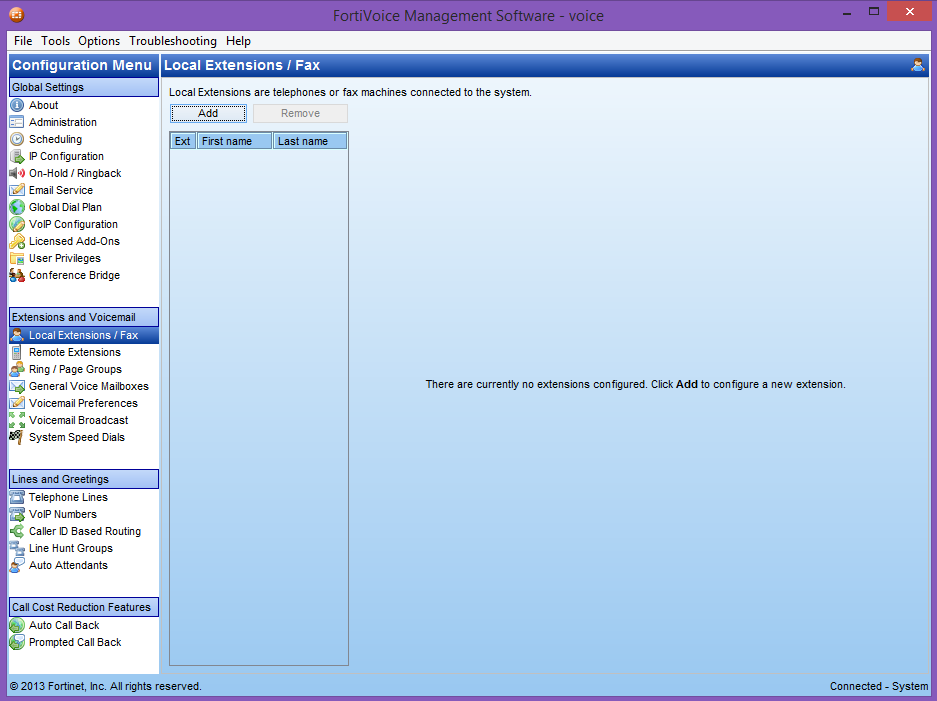Viewport: 937px width, 701px height.
Task: Close the FortiVoice window
Action: (x=910, y=12)
